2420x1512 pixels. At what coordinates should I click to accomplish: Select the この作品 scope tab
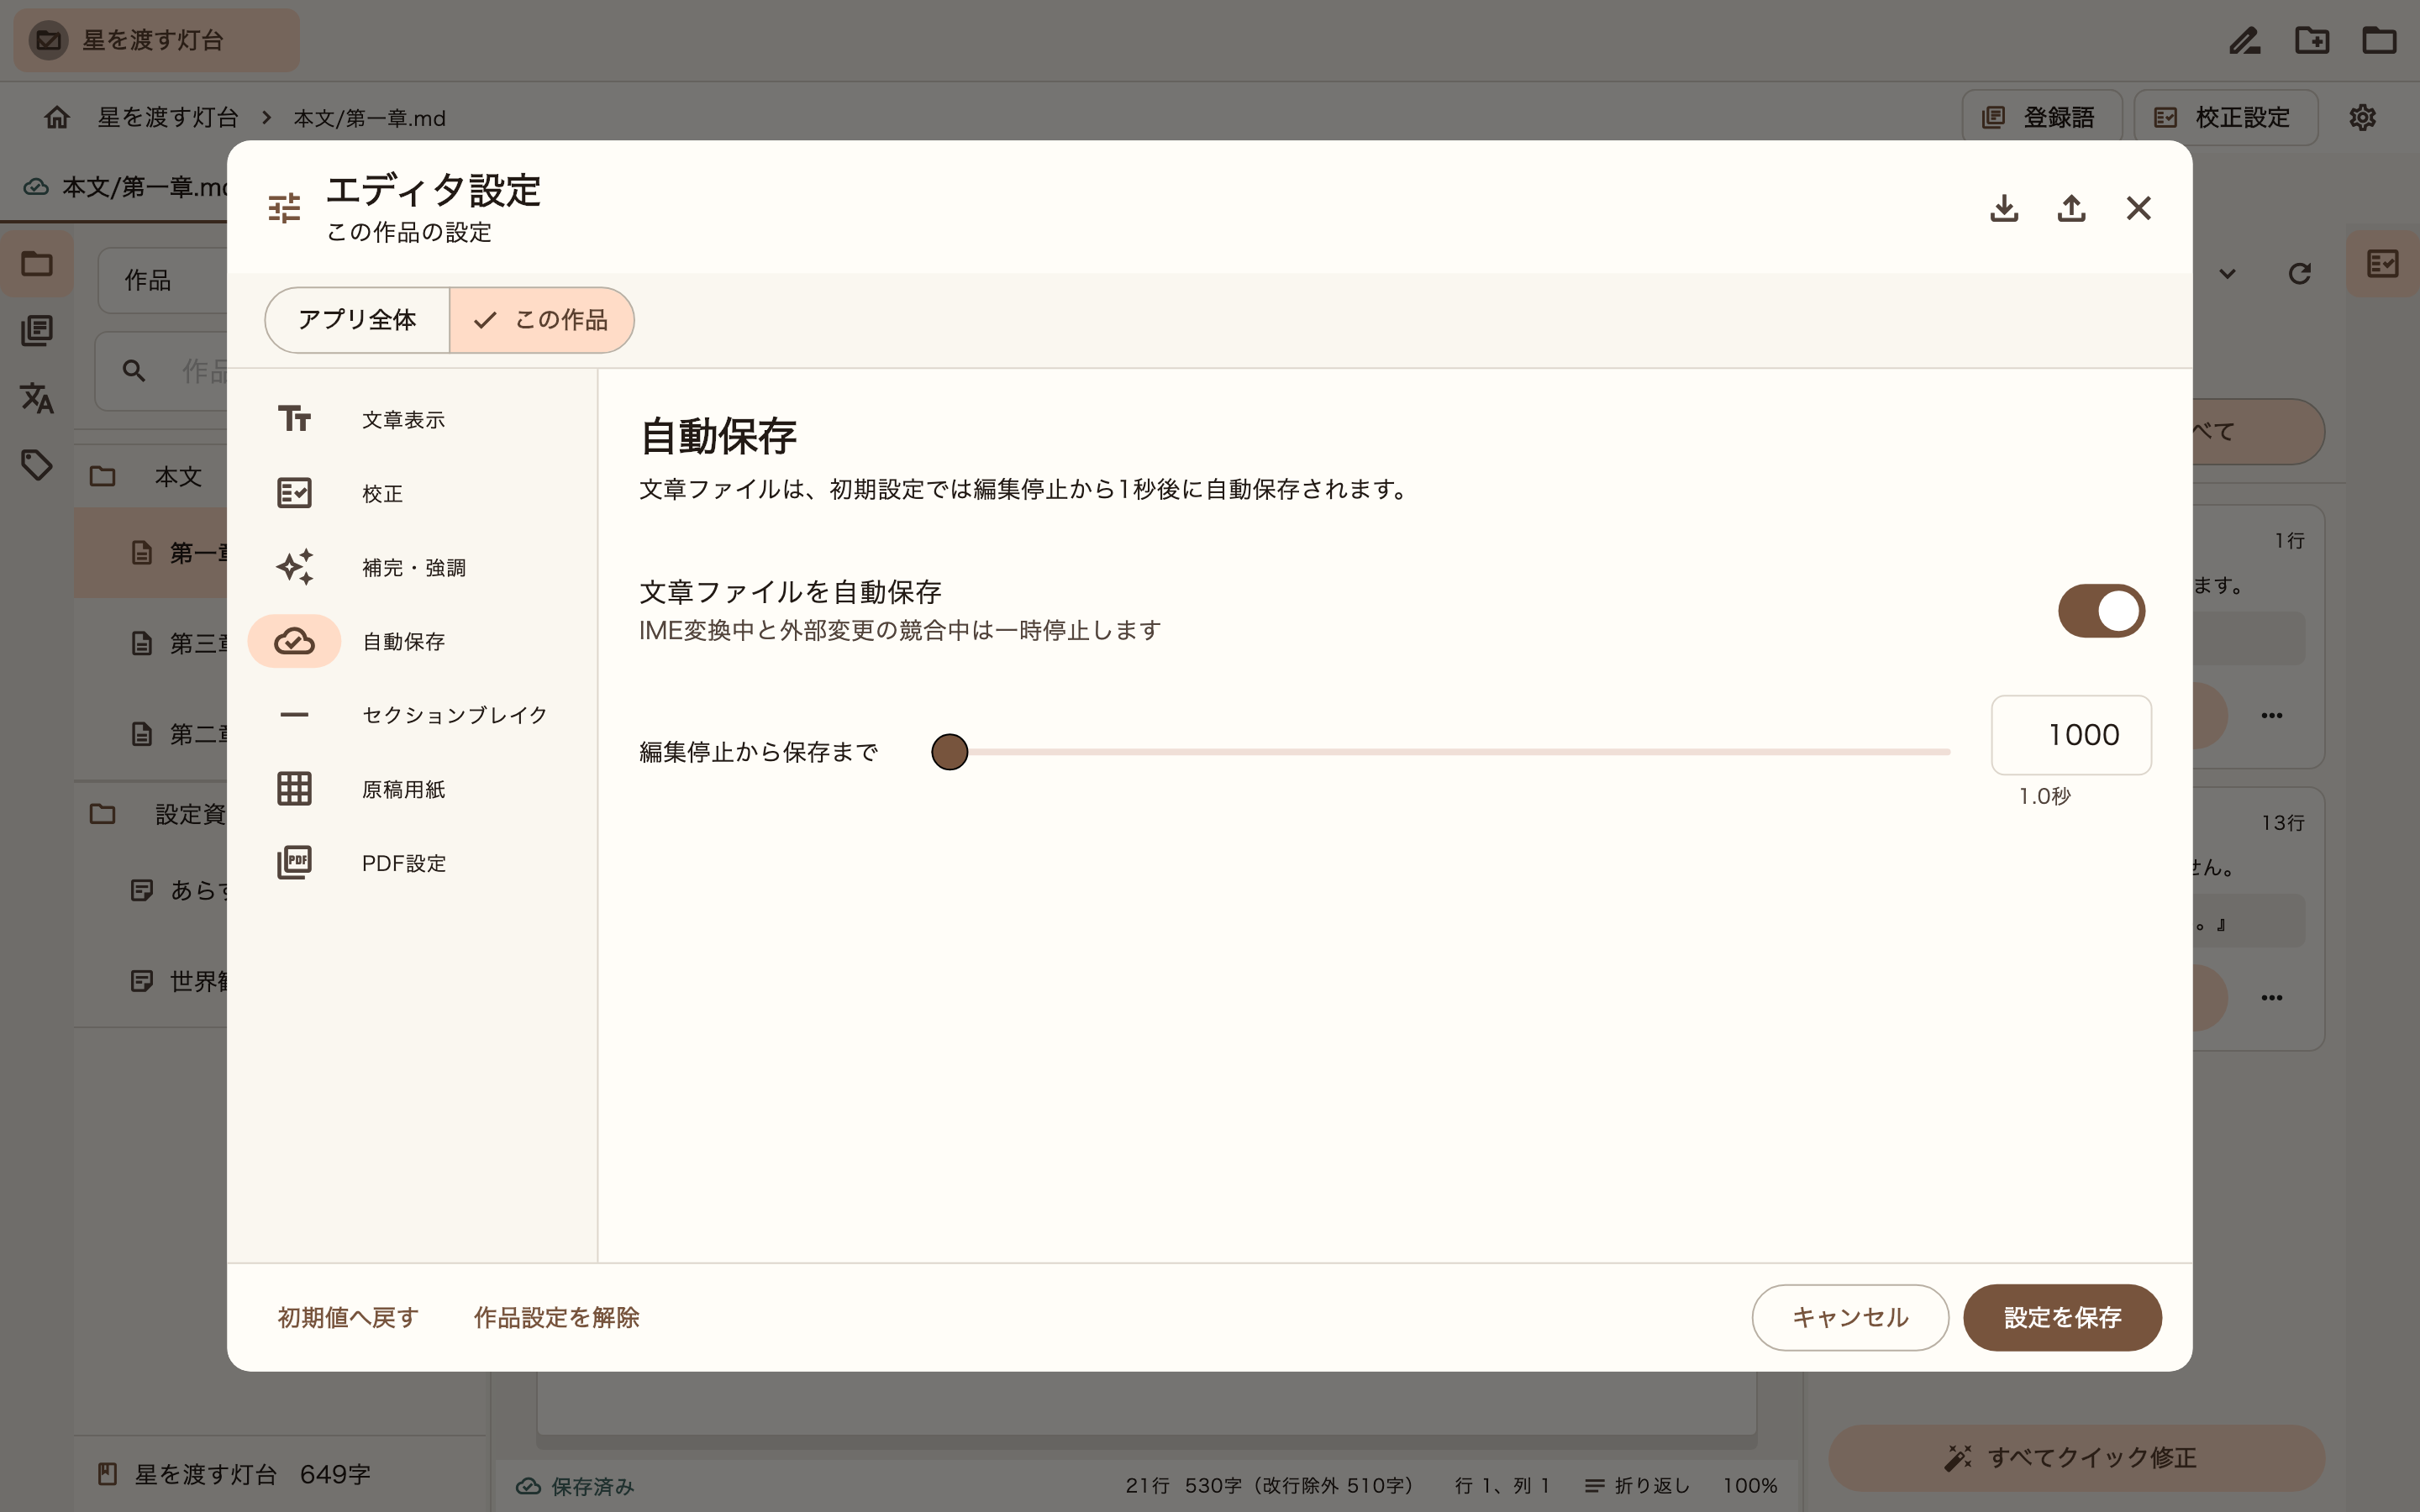541,320
